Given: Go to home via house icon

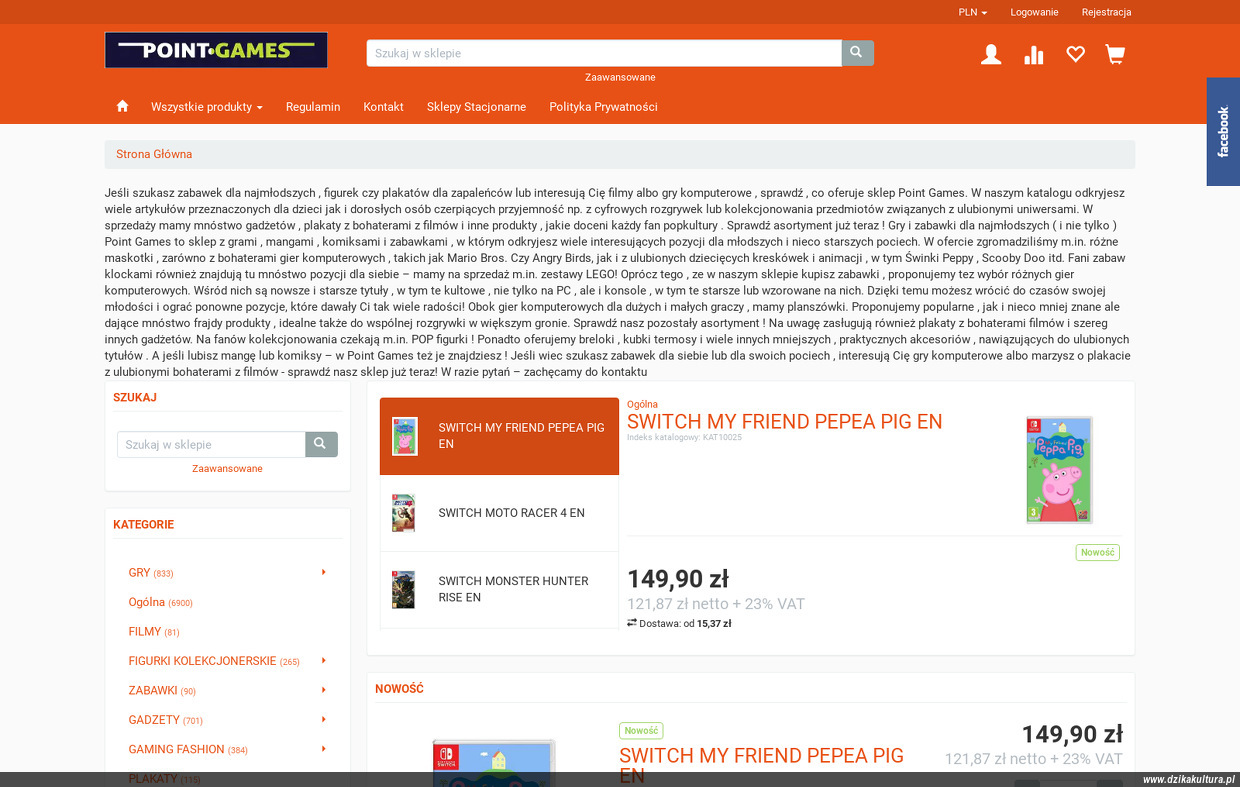Looking at the screenshot, I should [x=122, y=106].
